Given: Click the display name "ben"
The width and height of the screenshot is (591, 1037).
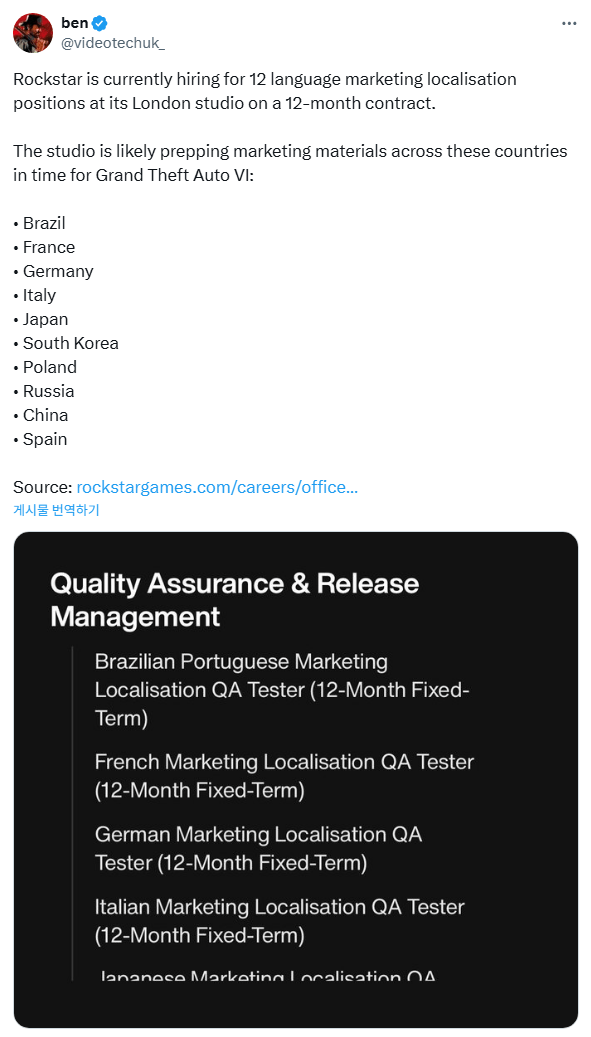Looking at the screenshot, I should coord(75,23).
